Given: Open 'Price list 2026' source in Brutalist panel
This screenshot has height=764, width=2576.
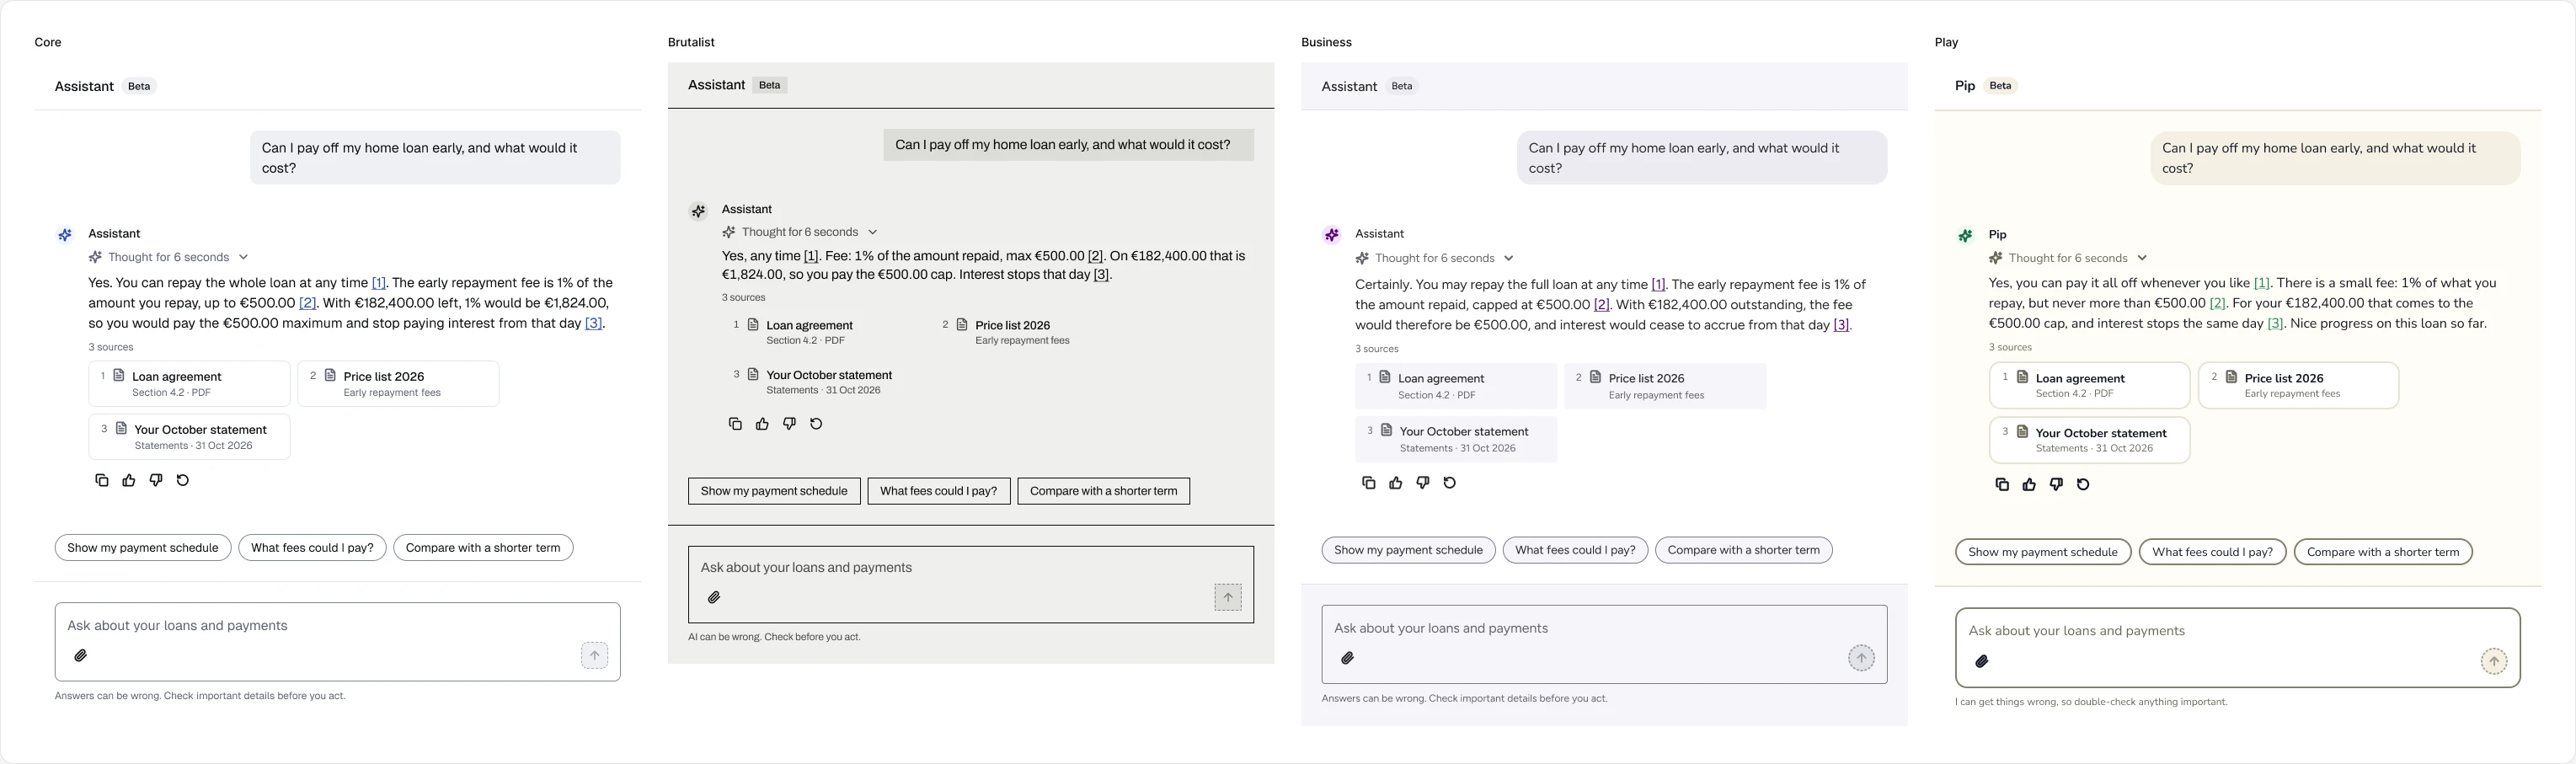Looking at the screenshot, I should coord(1032,332).
